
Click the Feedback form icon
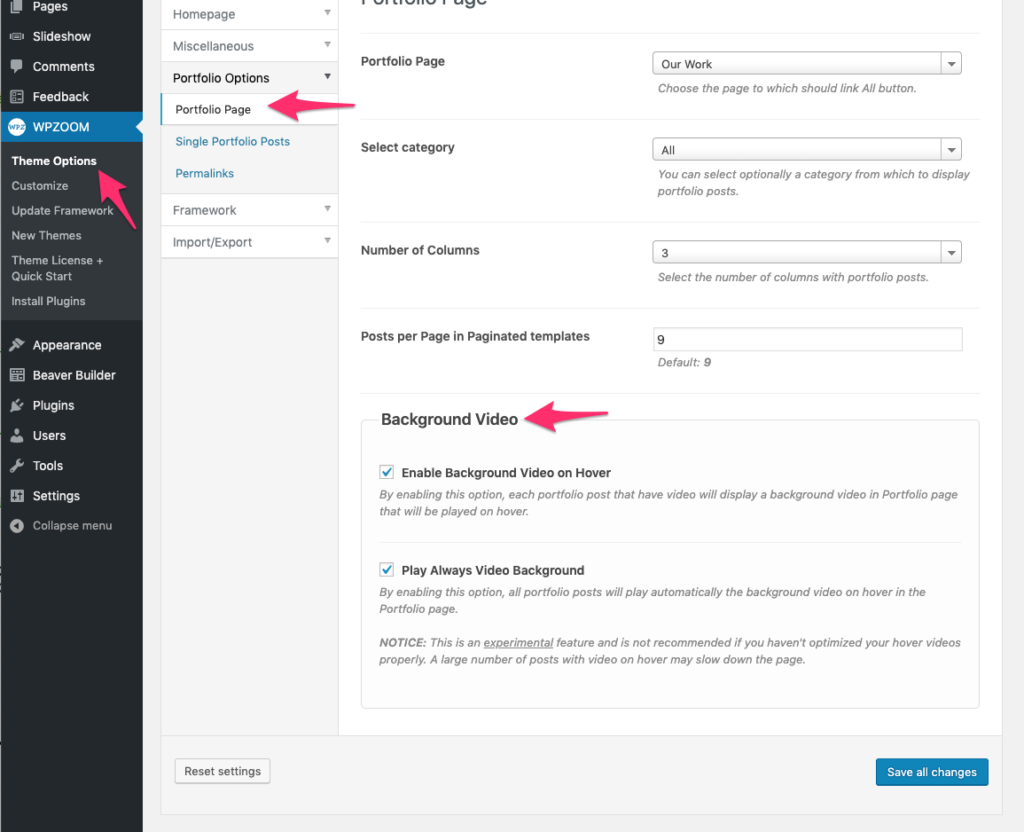point(16,97)
